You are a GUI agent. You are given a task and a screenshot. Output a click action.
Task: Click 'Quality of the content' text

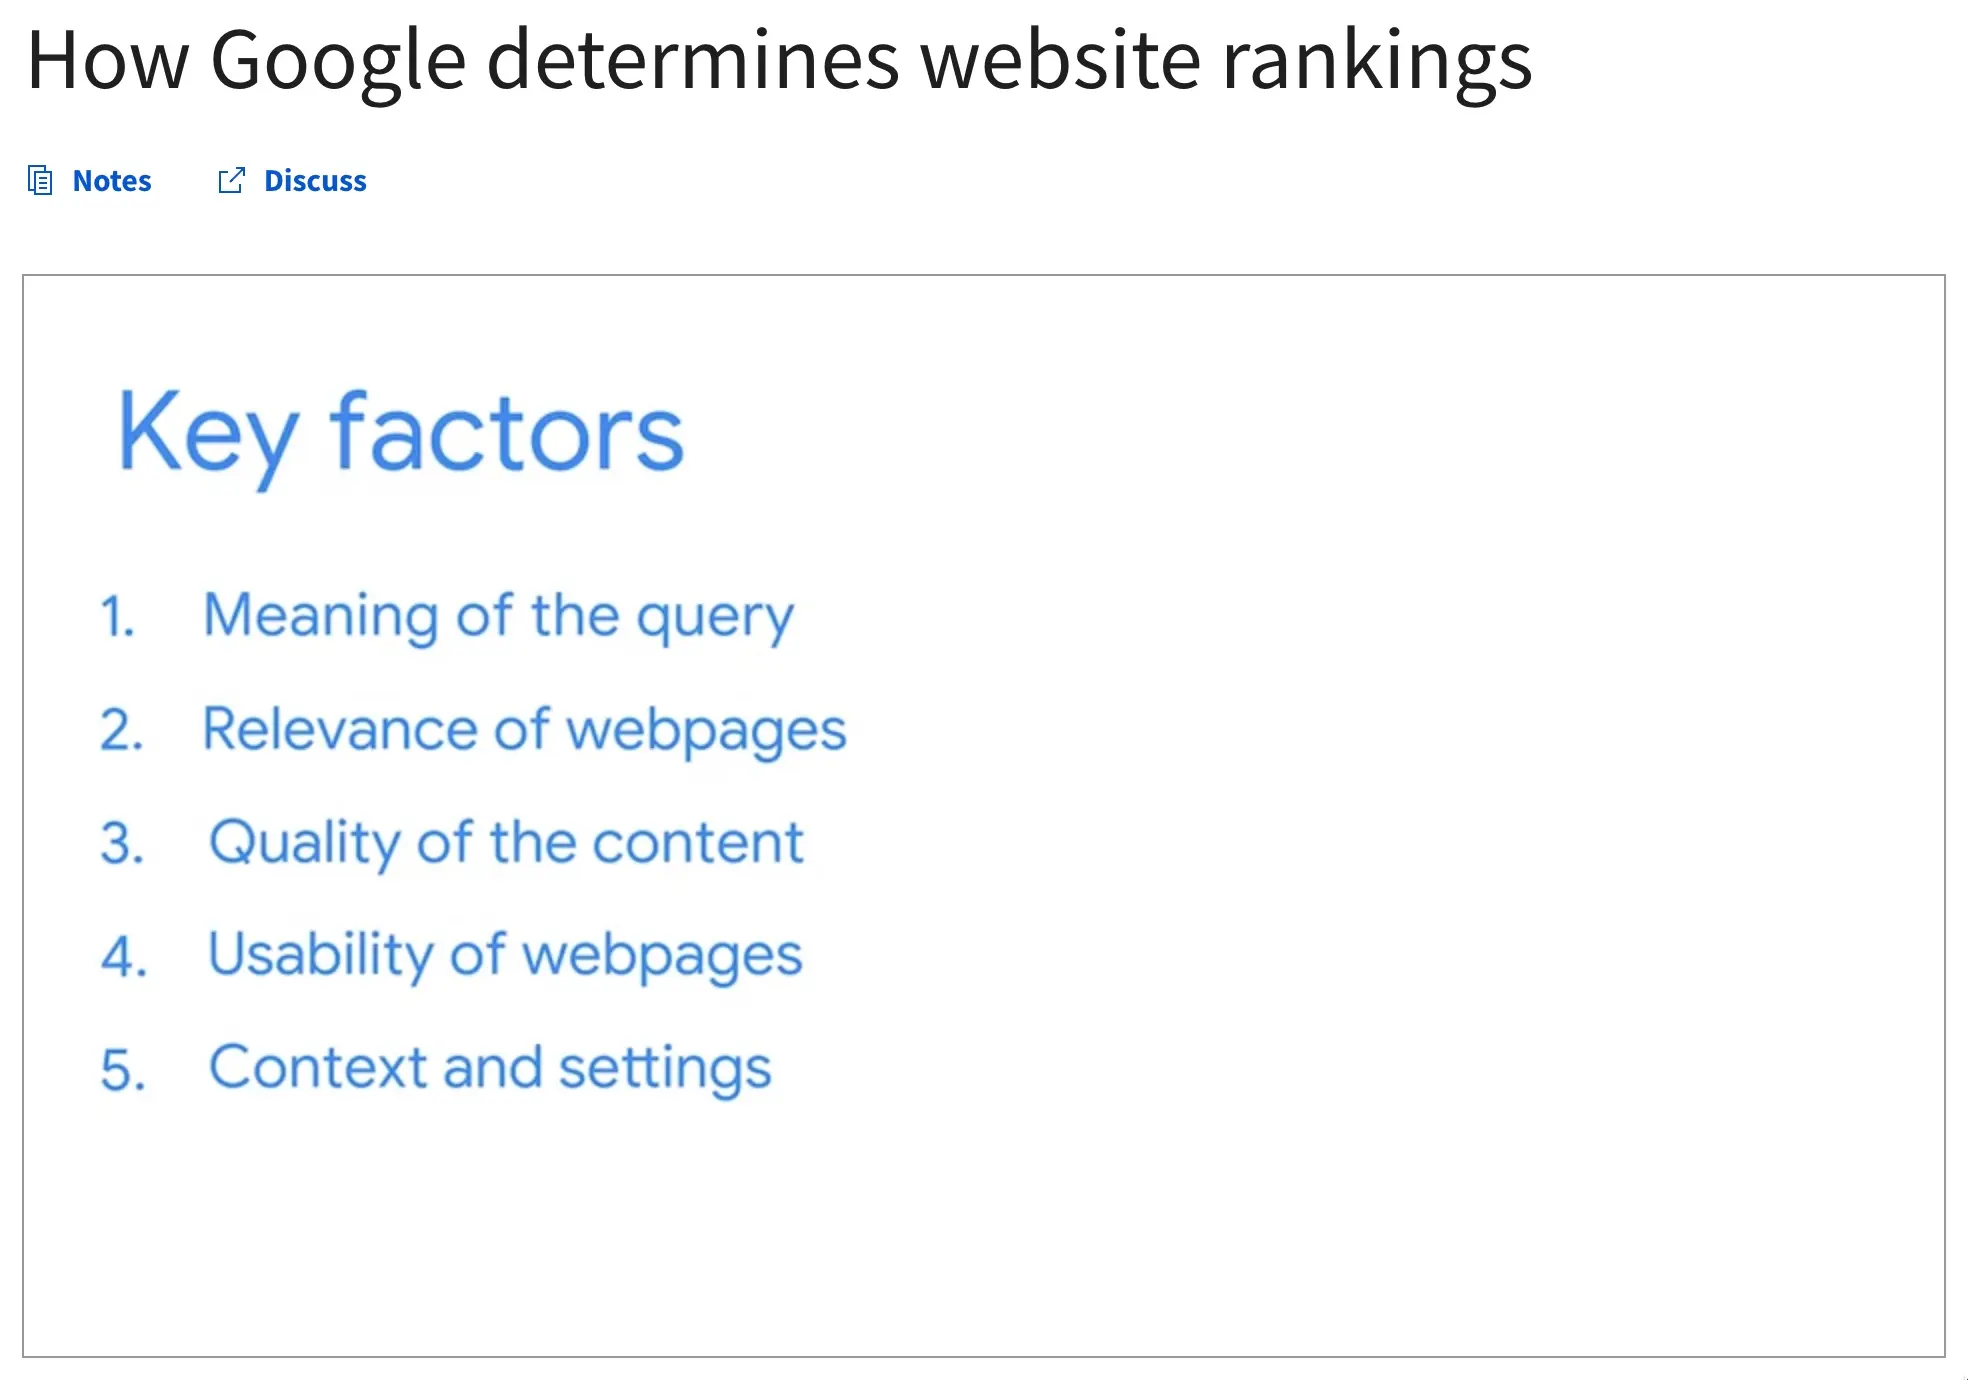point(505,842)
